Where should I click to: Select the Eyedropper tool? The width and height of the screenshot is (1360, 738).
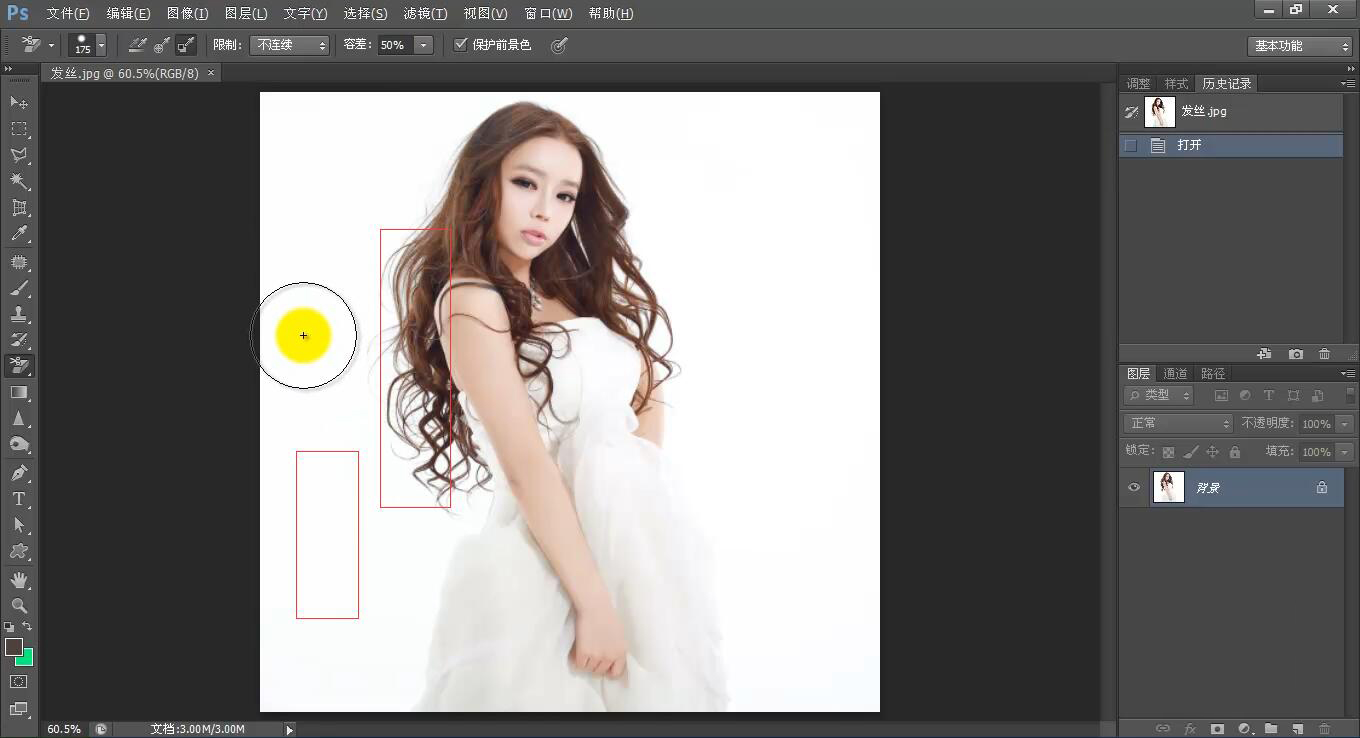click(x=19, y=234)
